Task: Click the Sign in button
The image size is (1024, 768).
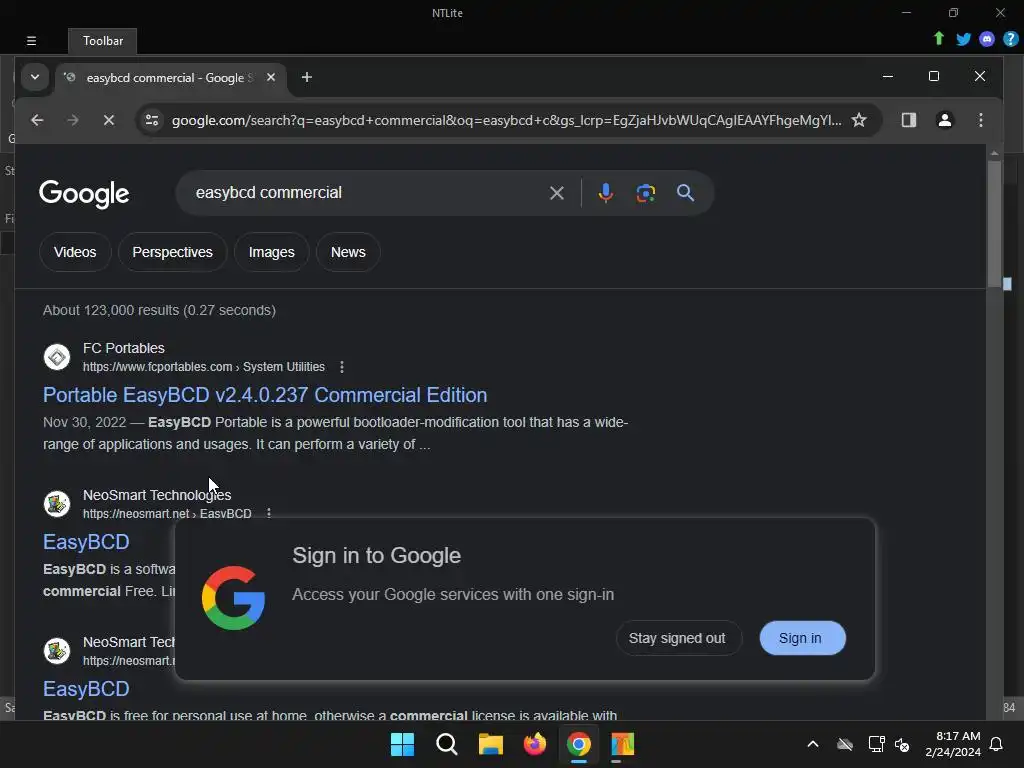Action: (x=802, y=638)
